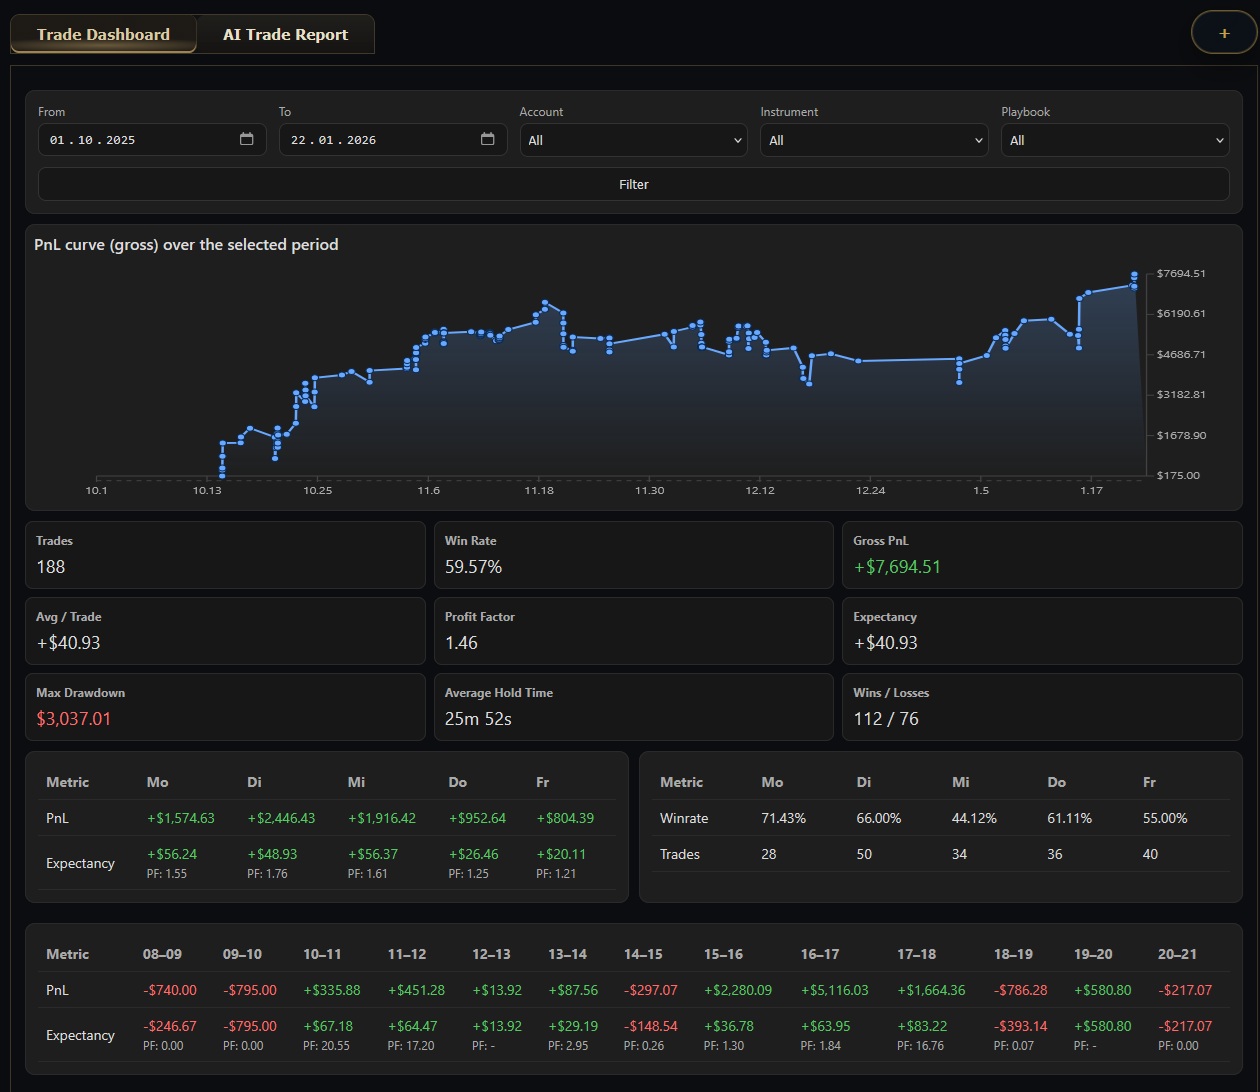This screenshot has height=1092, width=1260.
Task: Click the Tuesday PnL value +$2,446.43
Action: tap(282, 818)
